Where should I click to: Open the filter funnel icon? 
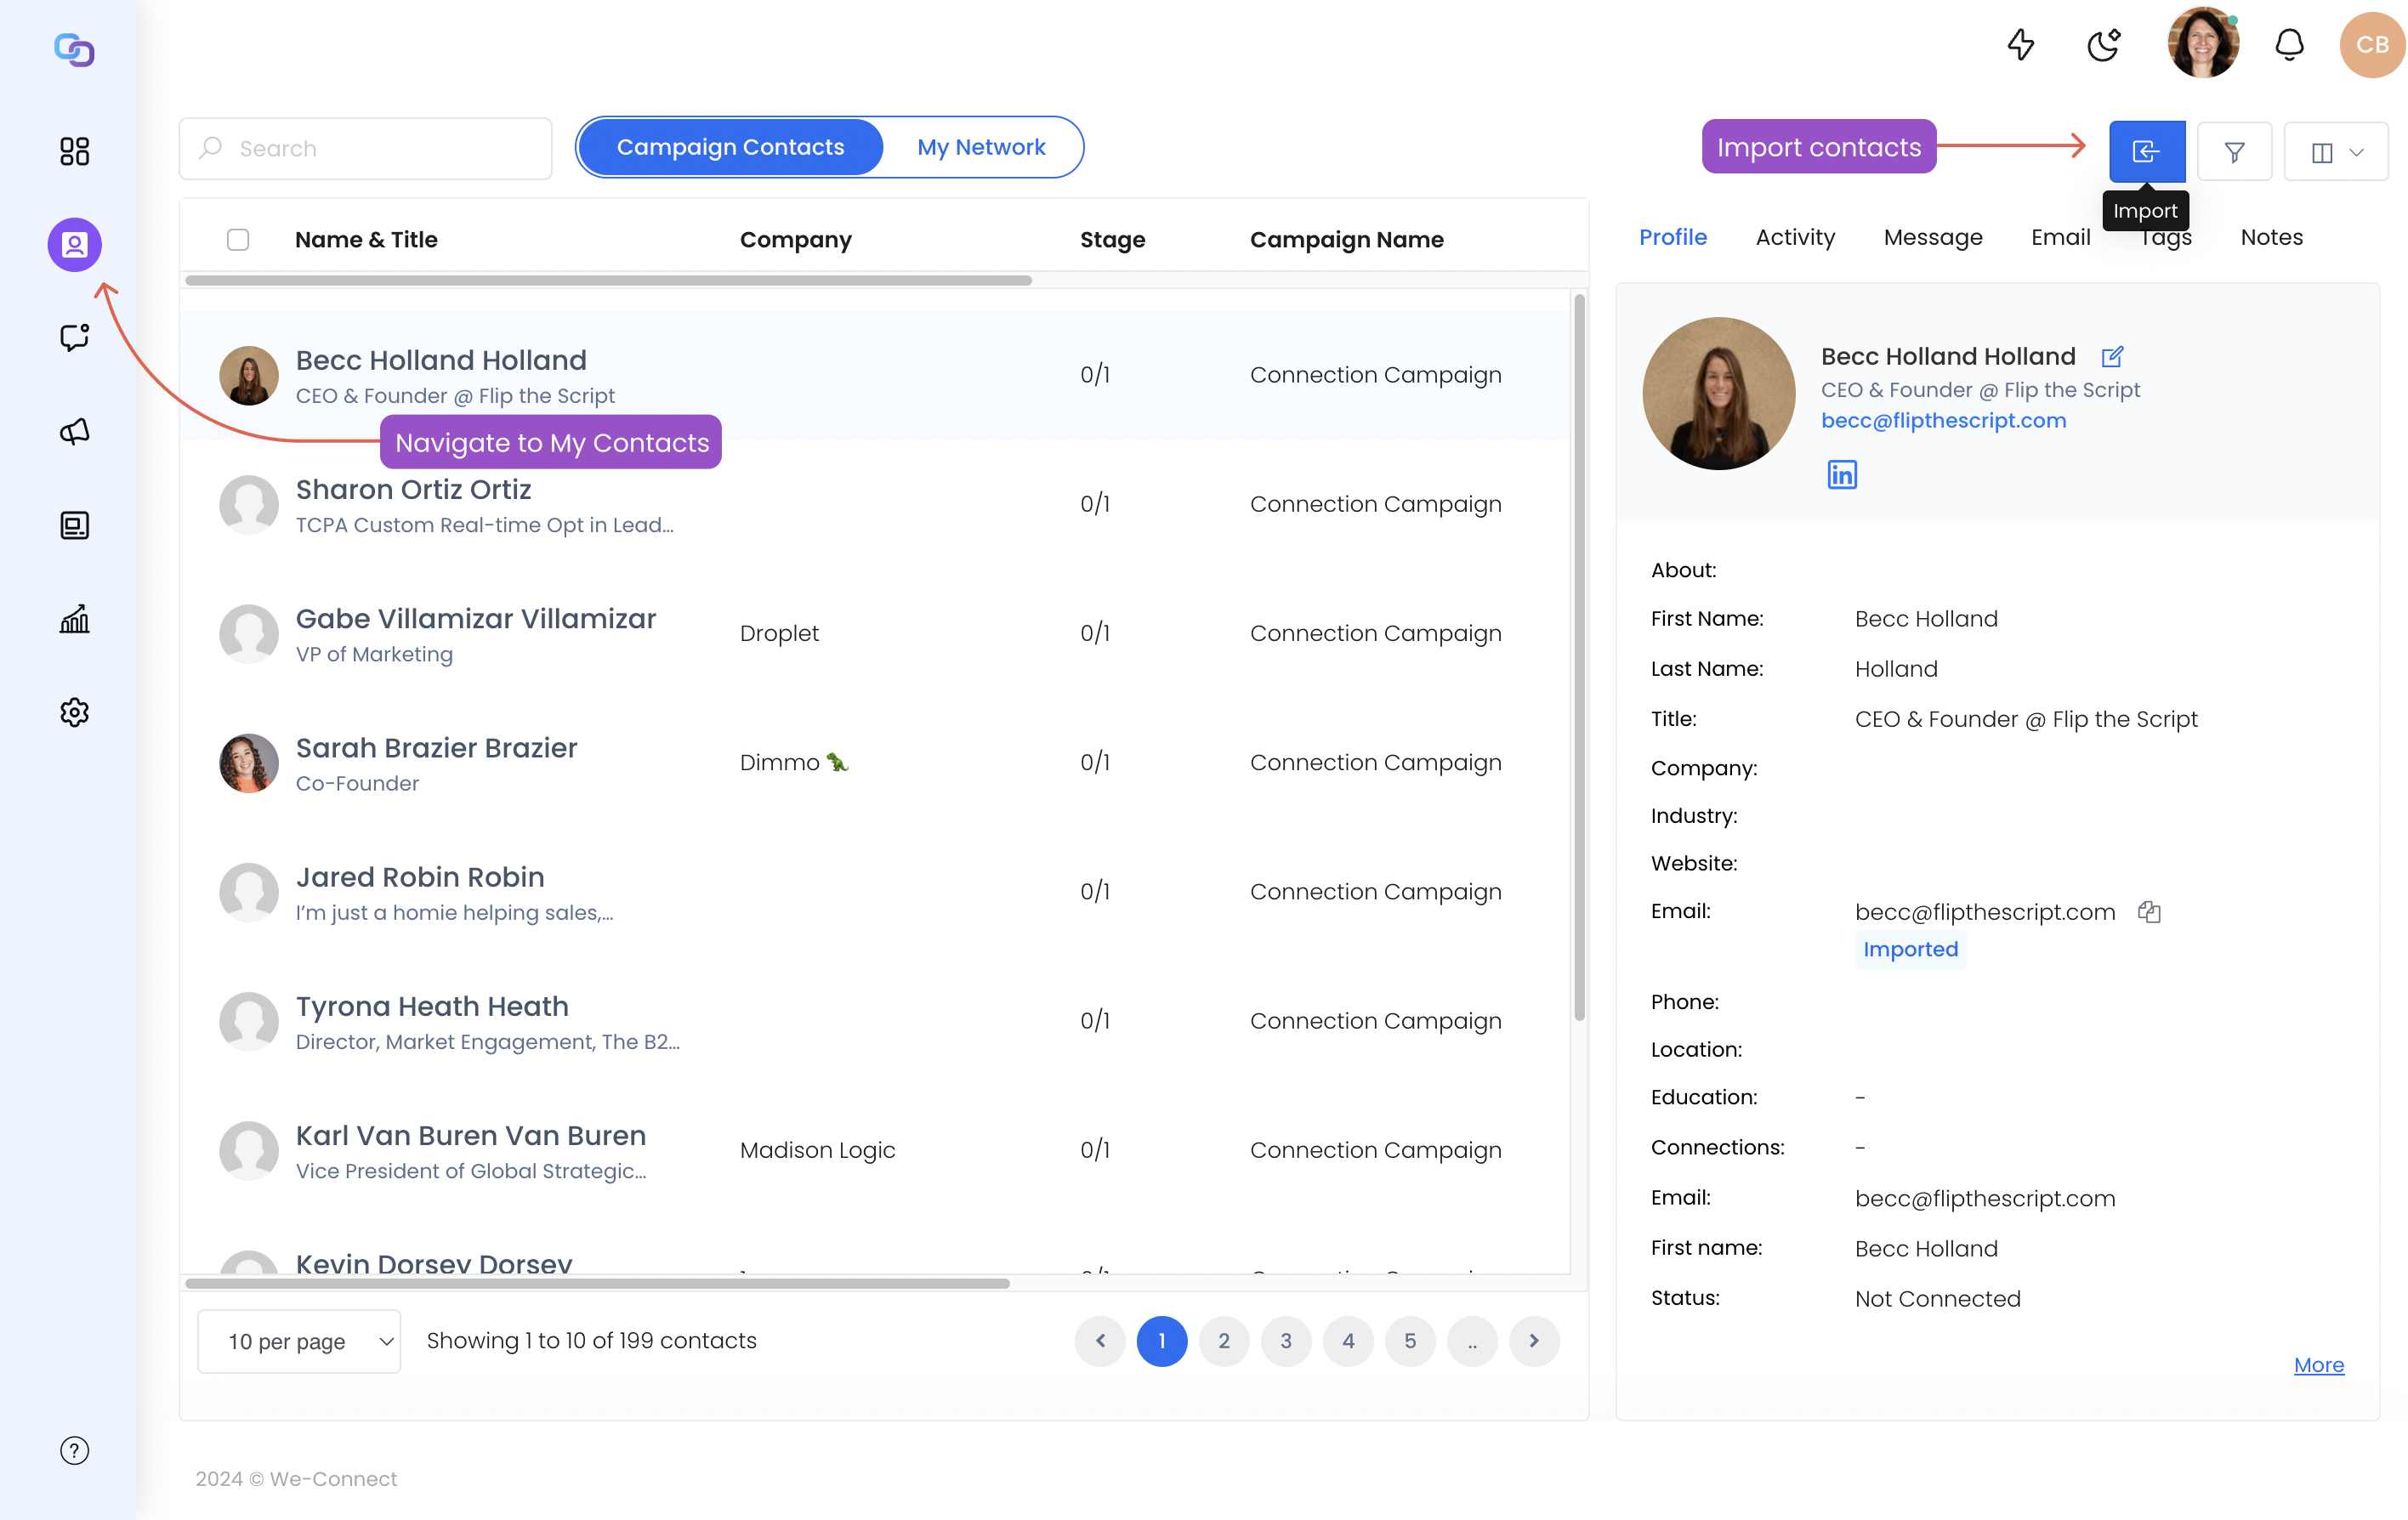click(x=2234, y=151)
